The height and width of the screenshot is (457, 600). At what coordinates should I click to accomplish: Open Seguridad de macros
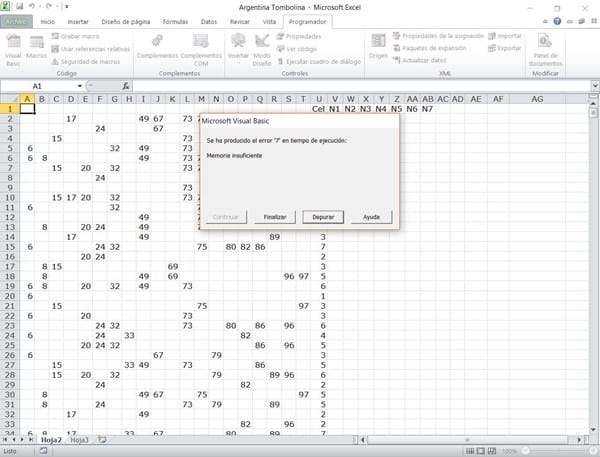tap(86, 62)
